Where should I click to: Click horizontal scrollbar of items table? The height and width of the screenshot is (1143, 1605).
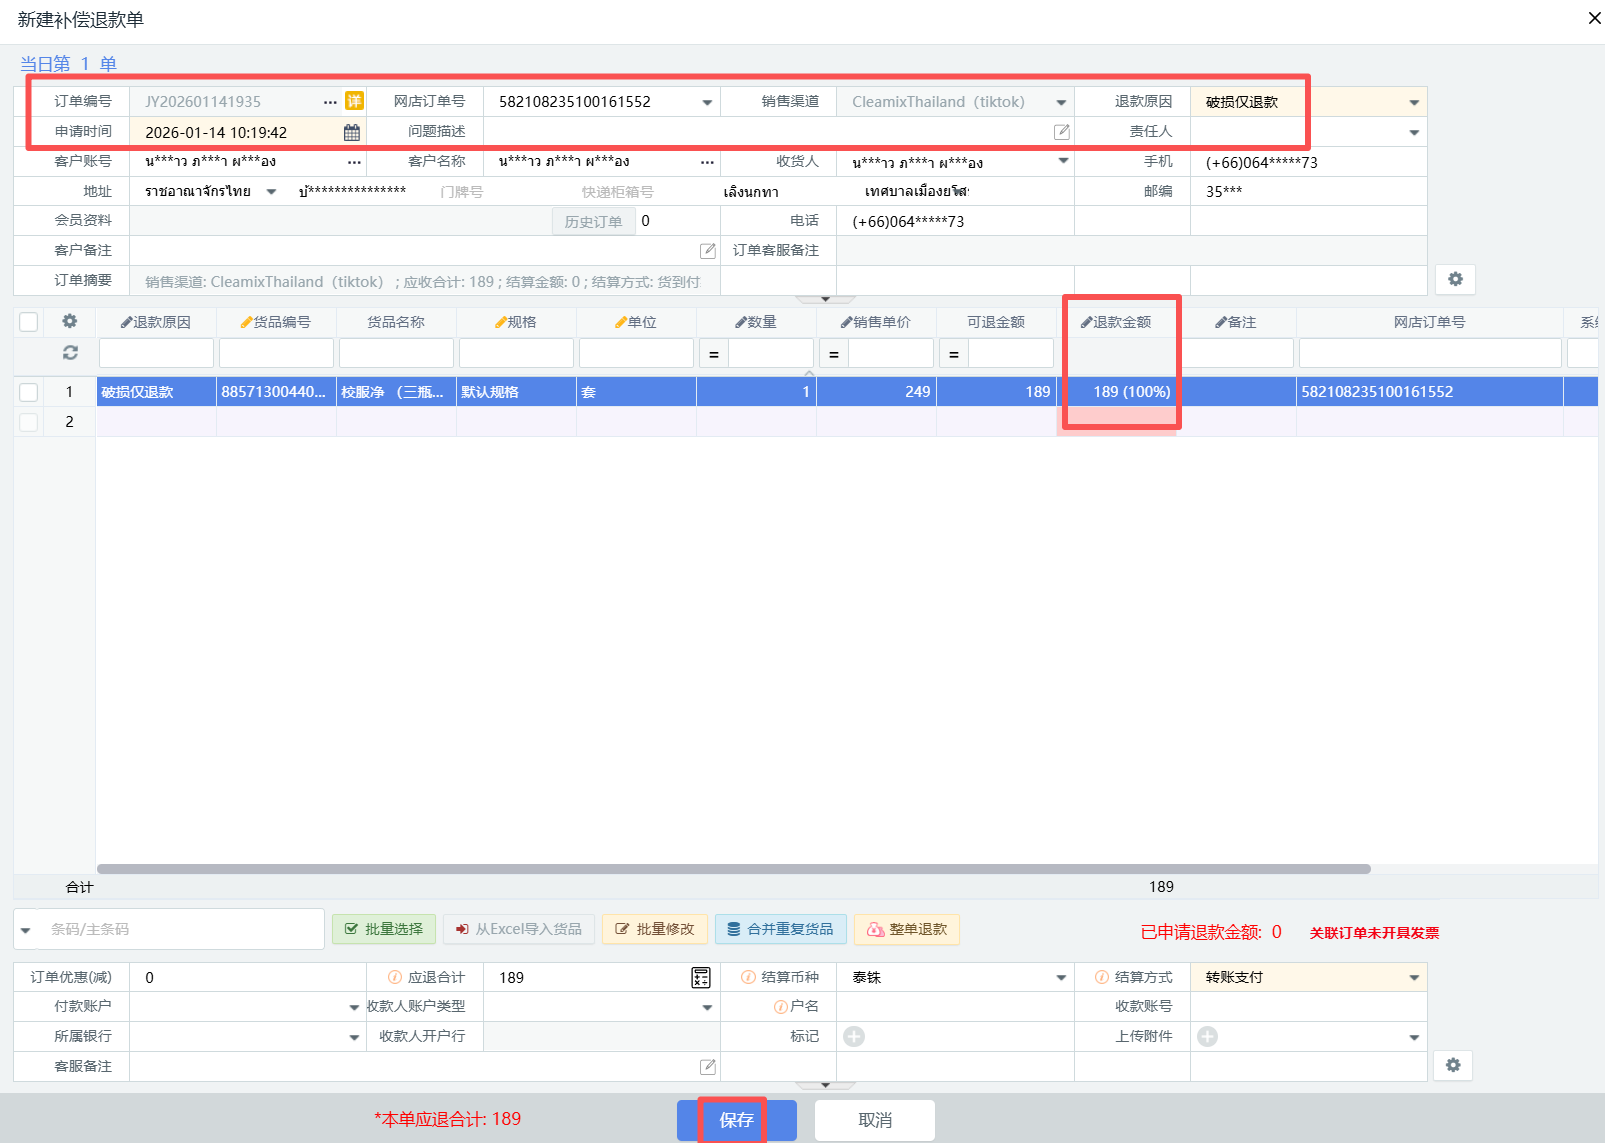click(x=733, y=869)
